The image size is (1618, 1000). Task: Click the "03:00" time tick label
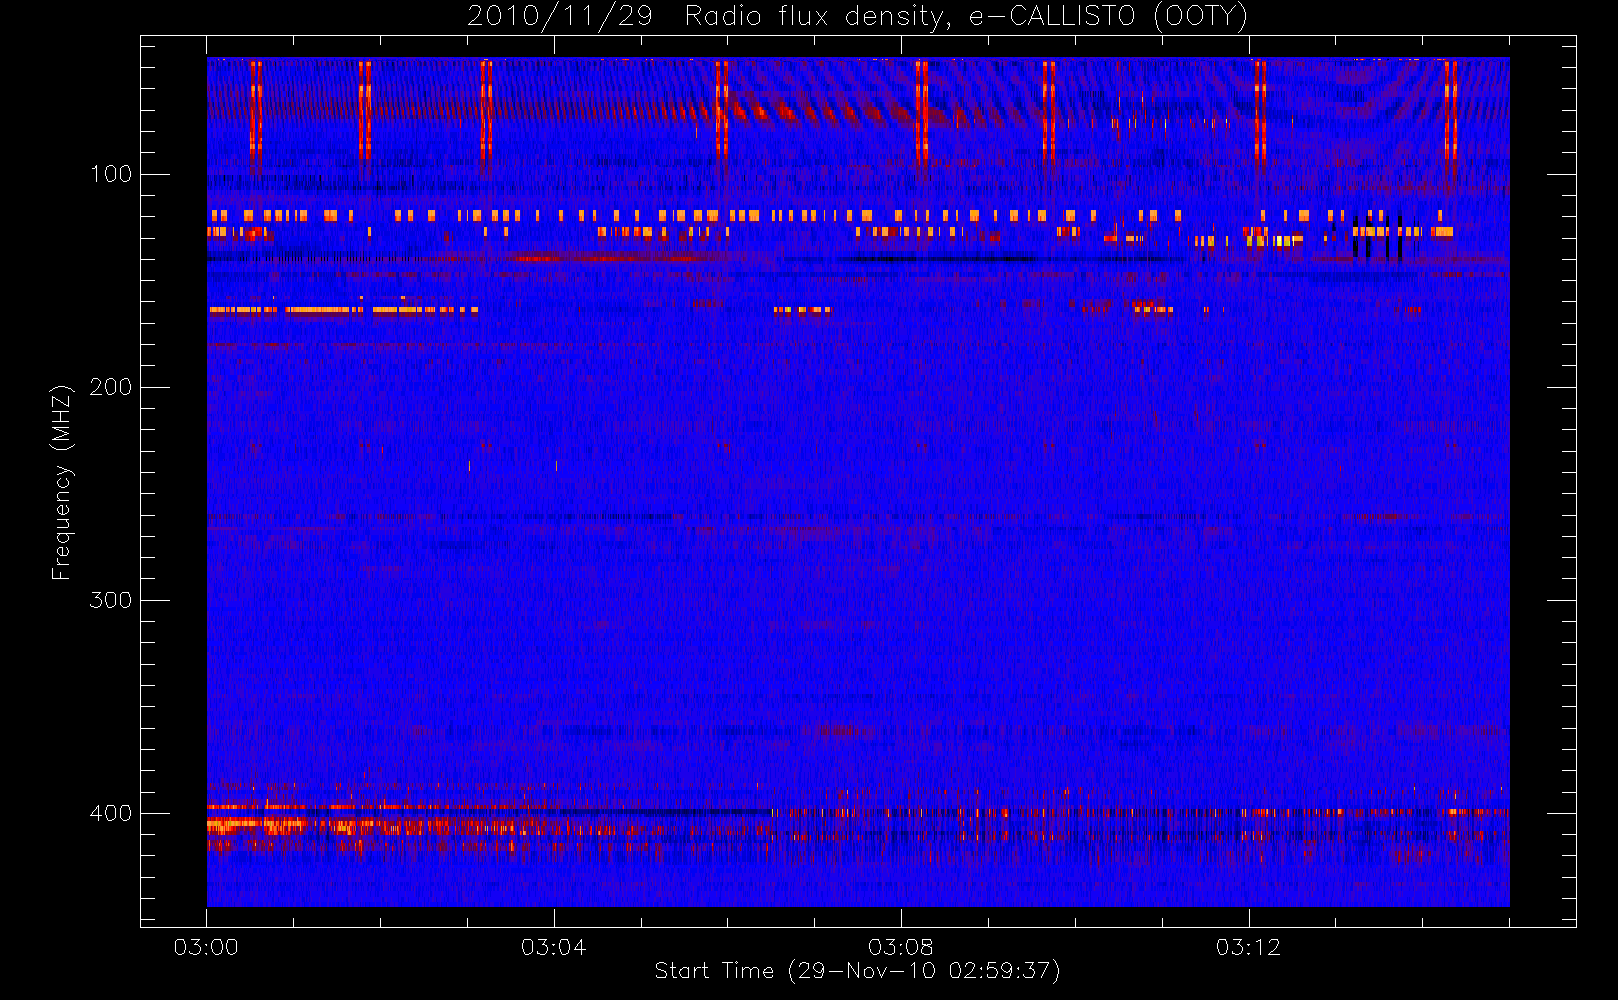(x=206, y=947)
